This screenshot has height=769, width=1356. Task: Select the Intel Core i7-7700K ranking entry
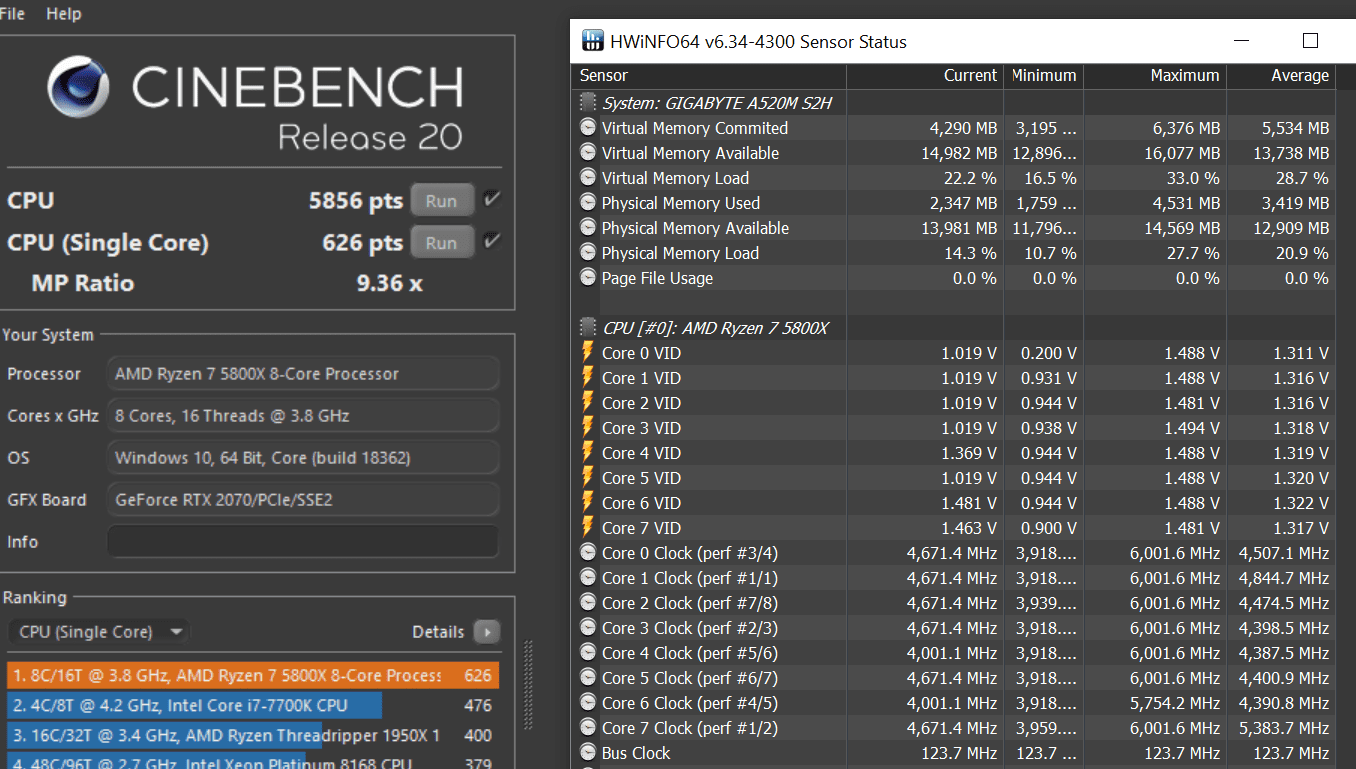pyautogui.click(x=253, y=706)
